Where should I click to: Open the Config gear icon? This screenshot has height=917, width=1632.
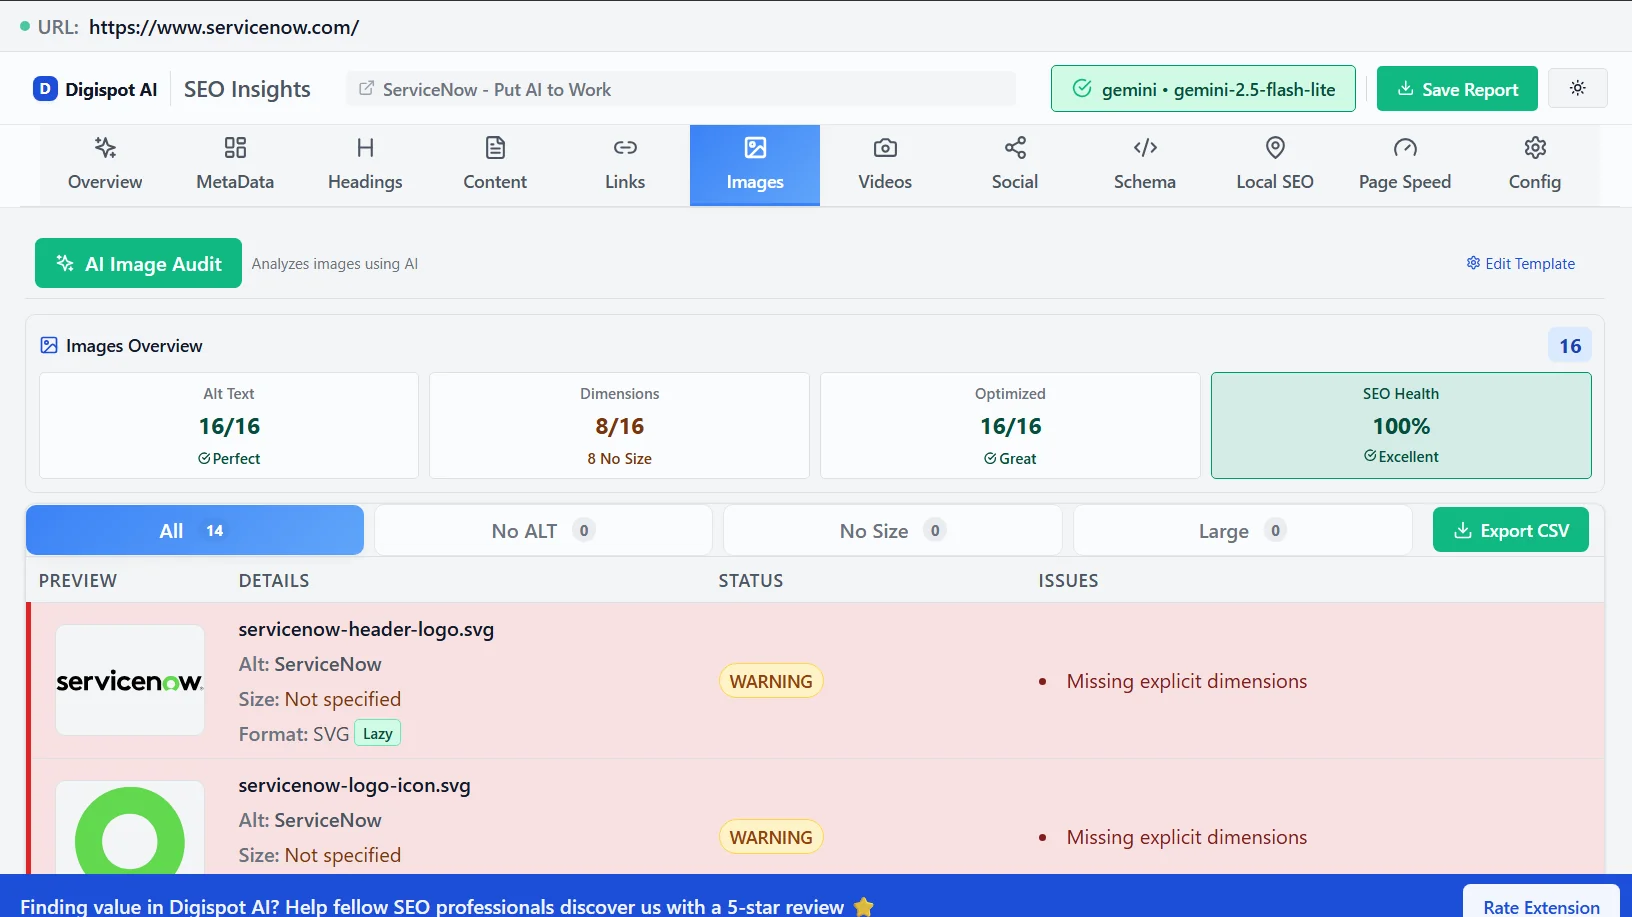pos(1535,148)
